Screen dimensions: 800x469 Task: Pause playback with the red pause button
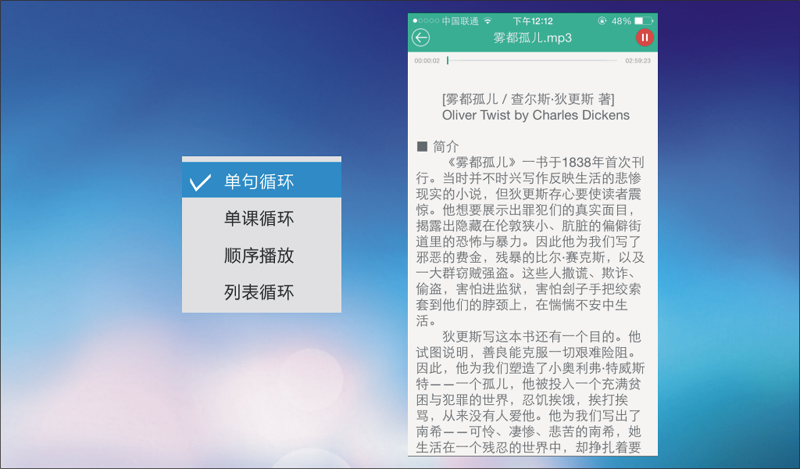coord(644,38)
